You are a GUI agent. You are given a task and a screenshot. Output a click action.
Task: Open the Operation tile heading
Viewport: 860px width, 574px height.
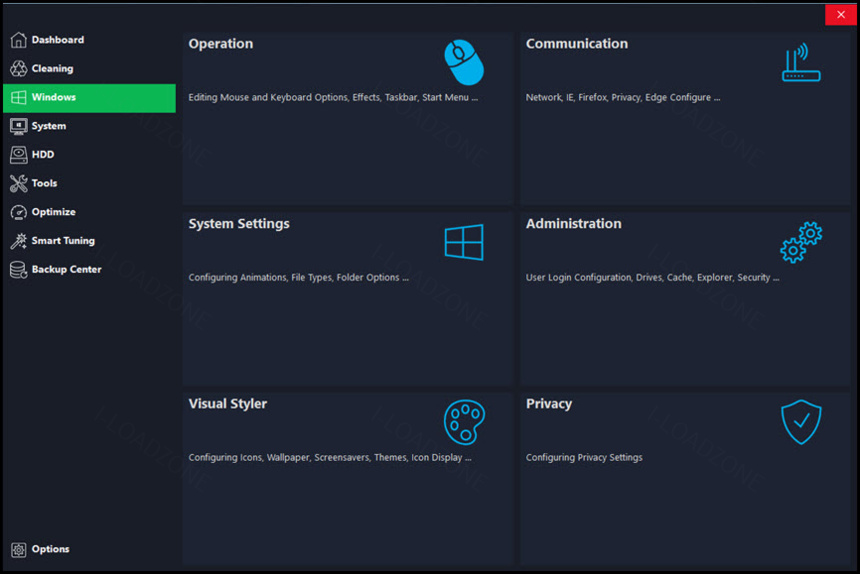coord(221,44)
